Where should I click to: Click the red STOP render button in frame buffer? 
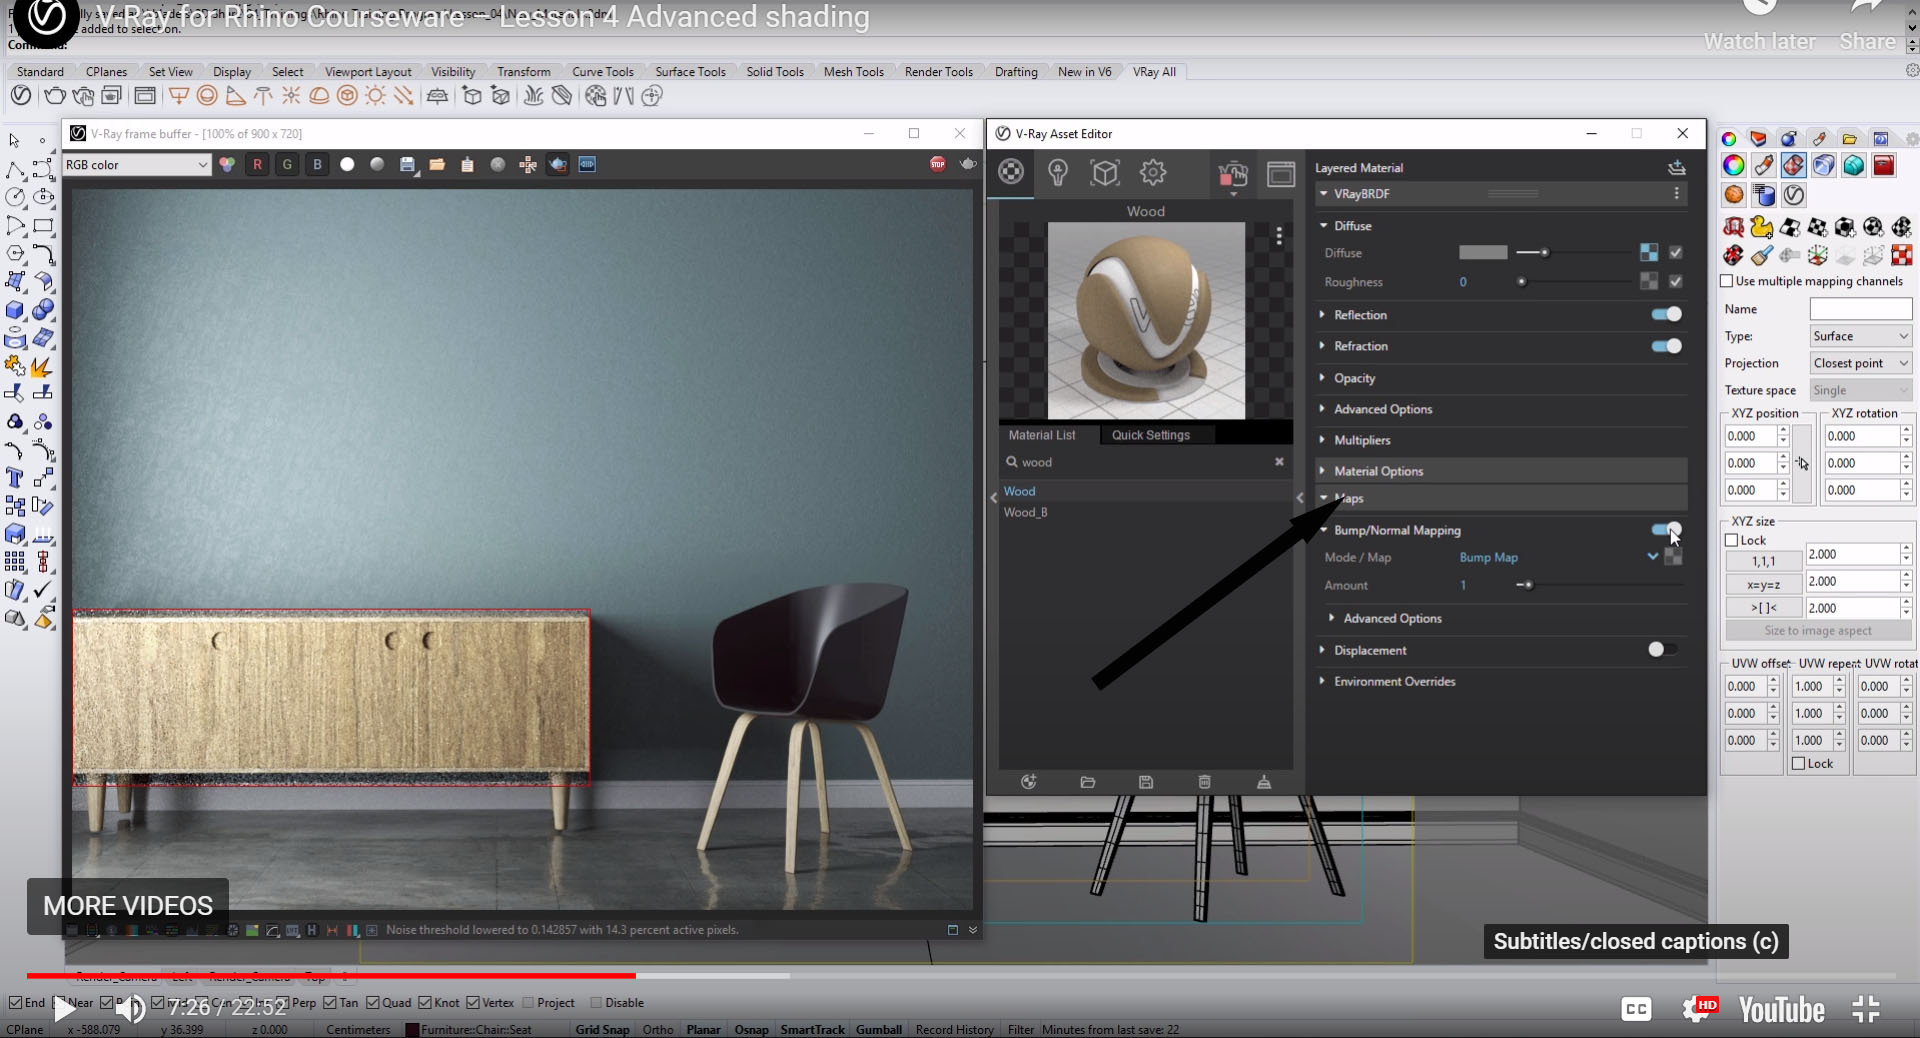pyautogui.click(x=937, y=164)
